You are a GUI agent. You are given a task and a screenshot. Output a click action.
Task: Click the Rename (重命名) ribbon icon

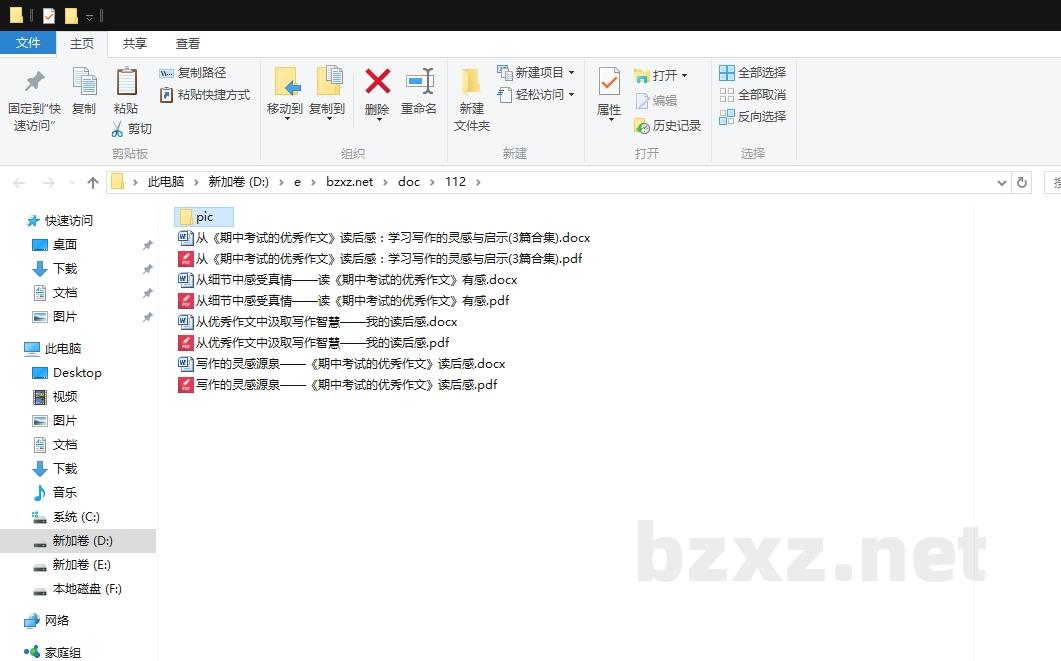coord(419,82)
